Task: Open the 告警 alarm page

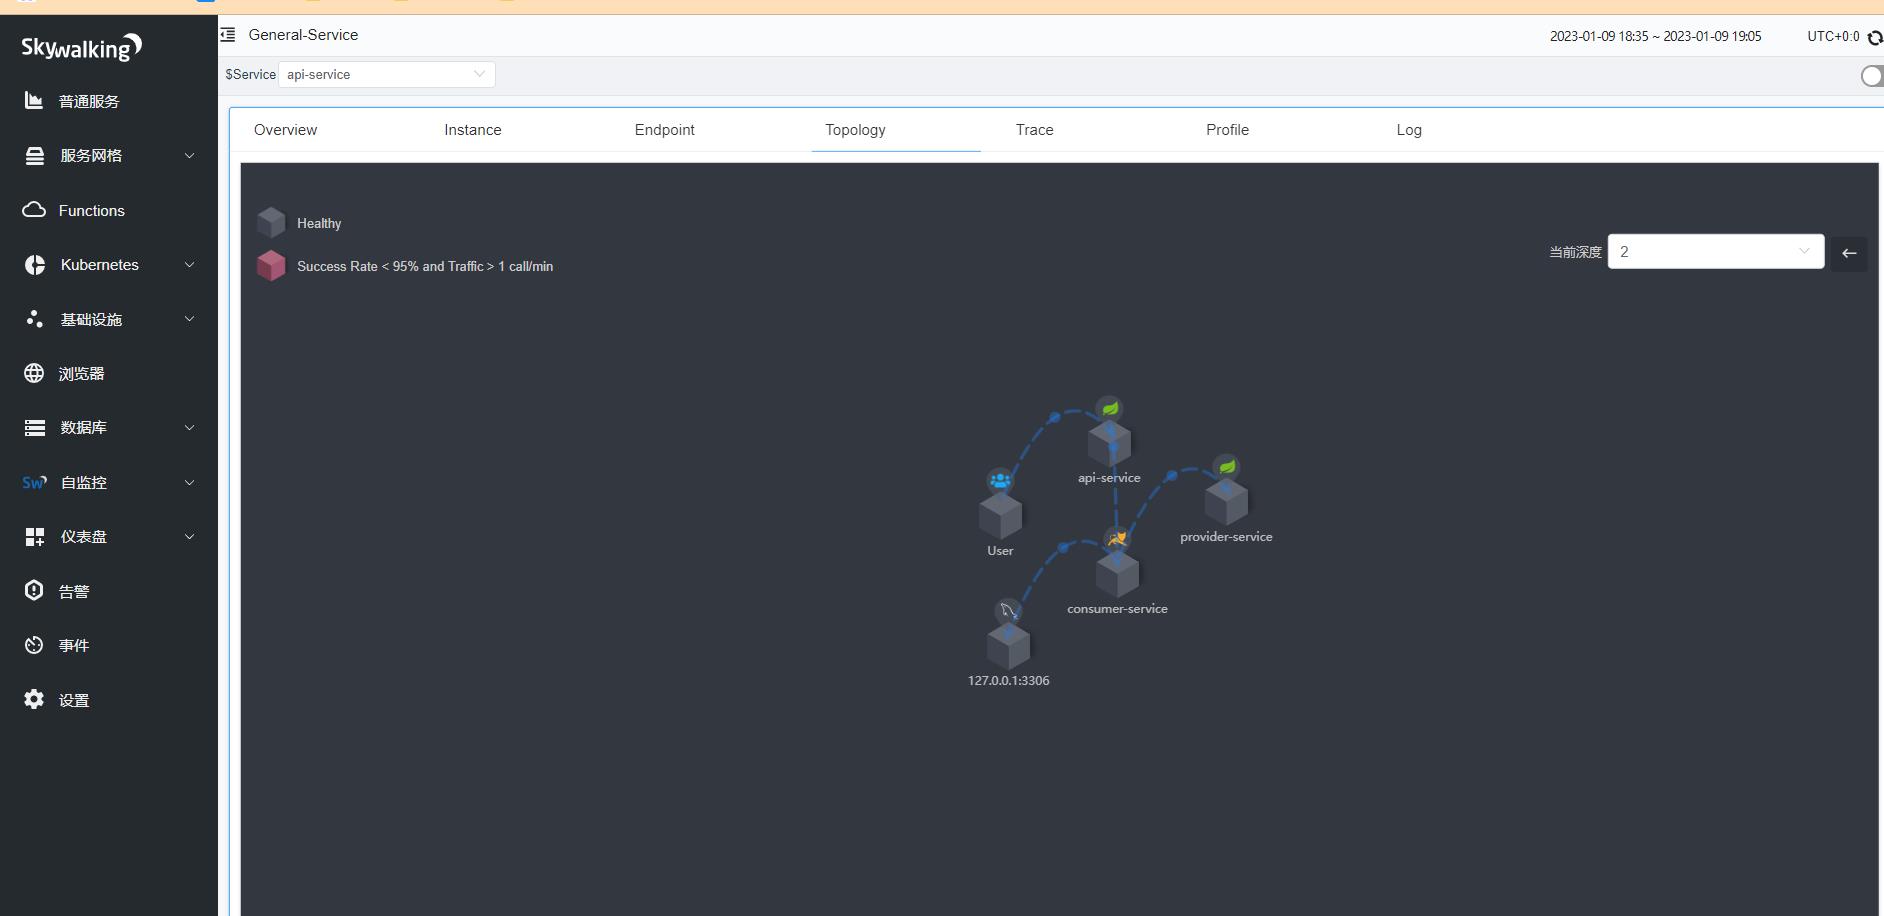Action: [x=74, y=591]
